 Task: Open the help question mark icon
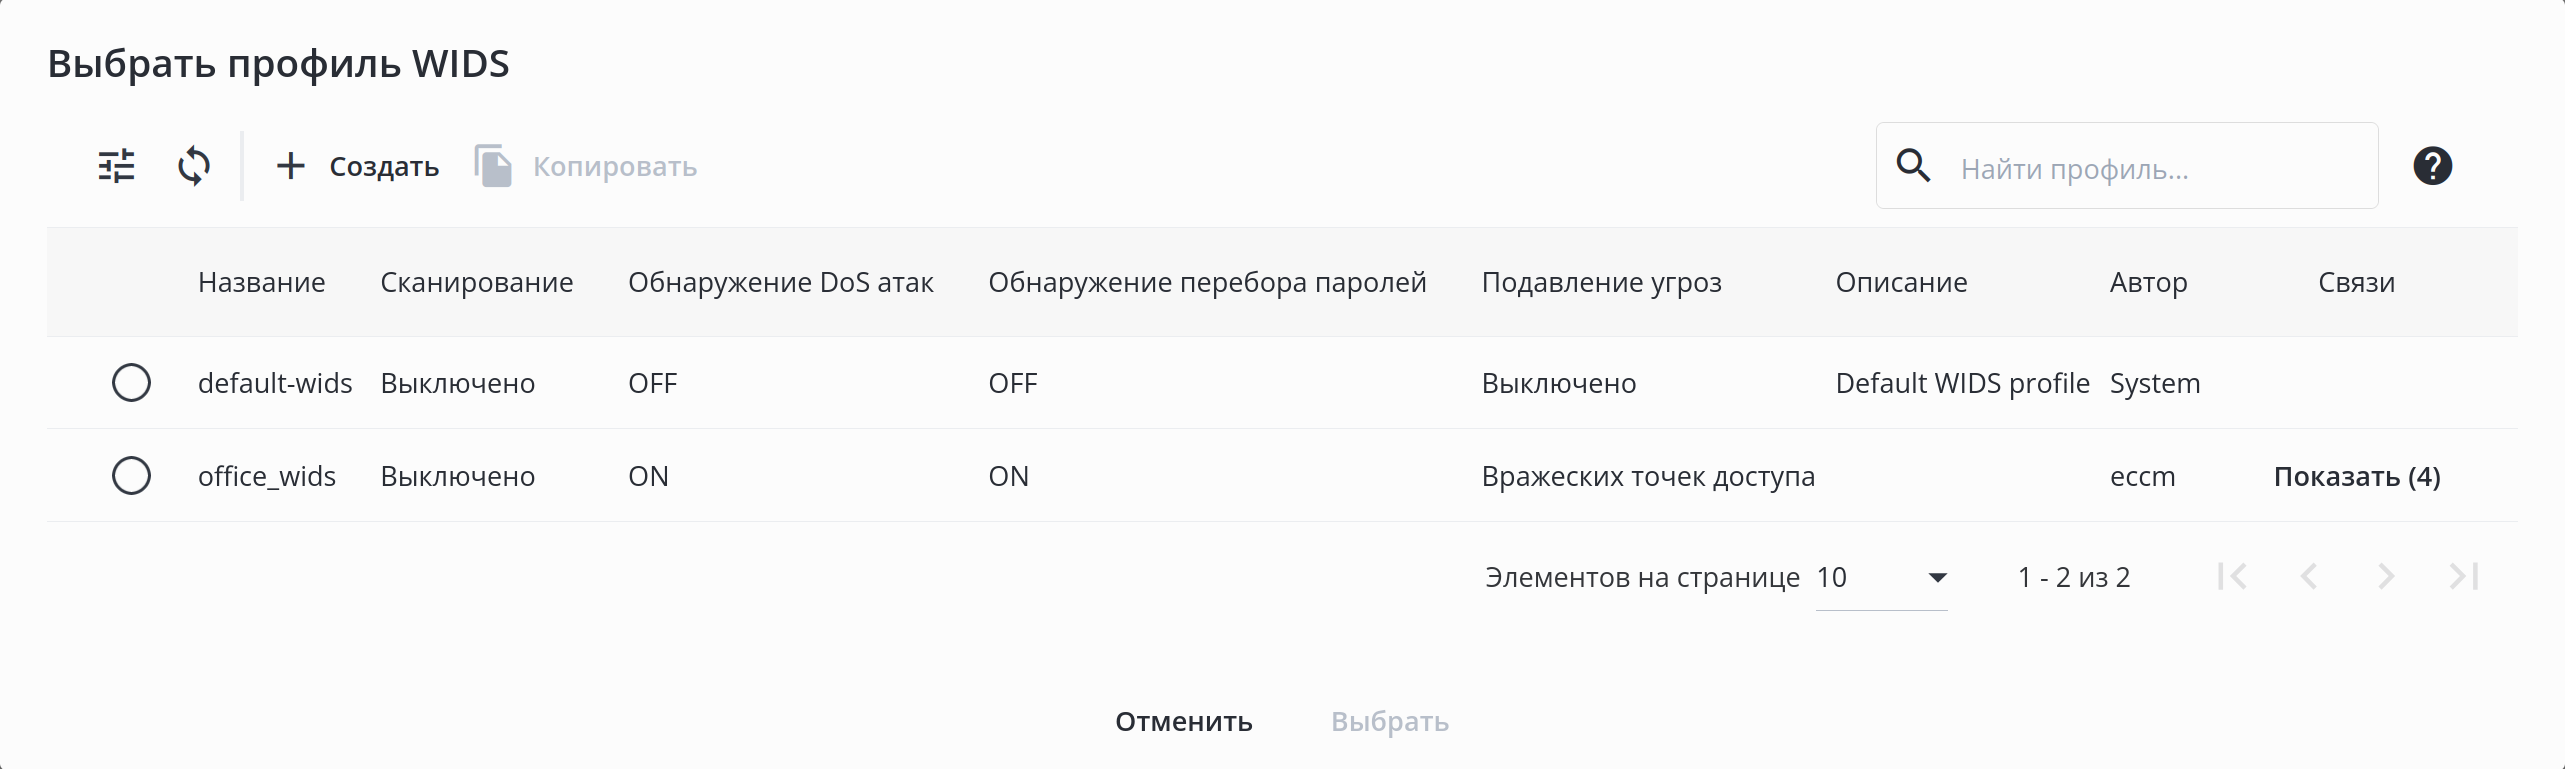[x=2432, y=166]
